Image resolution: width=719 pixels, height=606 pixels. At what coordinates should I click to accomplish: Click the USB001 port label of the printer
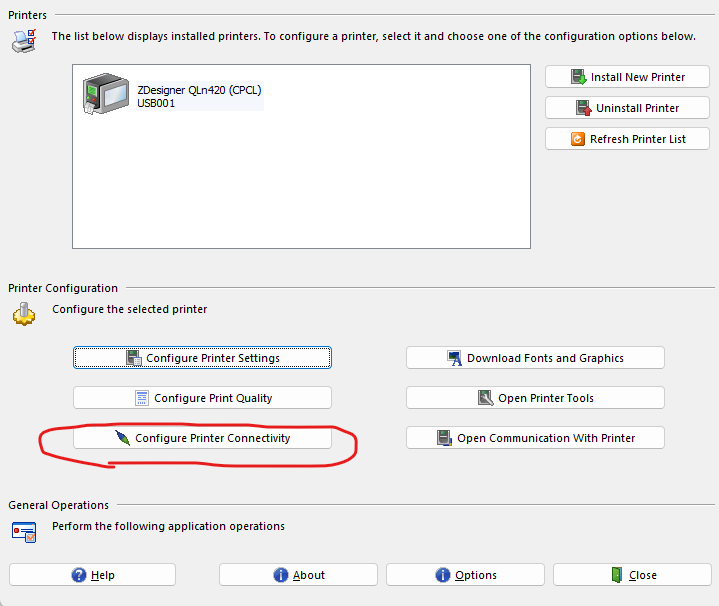tap(156, 103)
